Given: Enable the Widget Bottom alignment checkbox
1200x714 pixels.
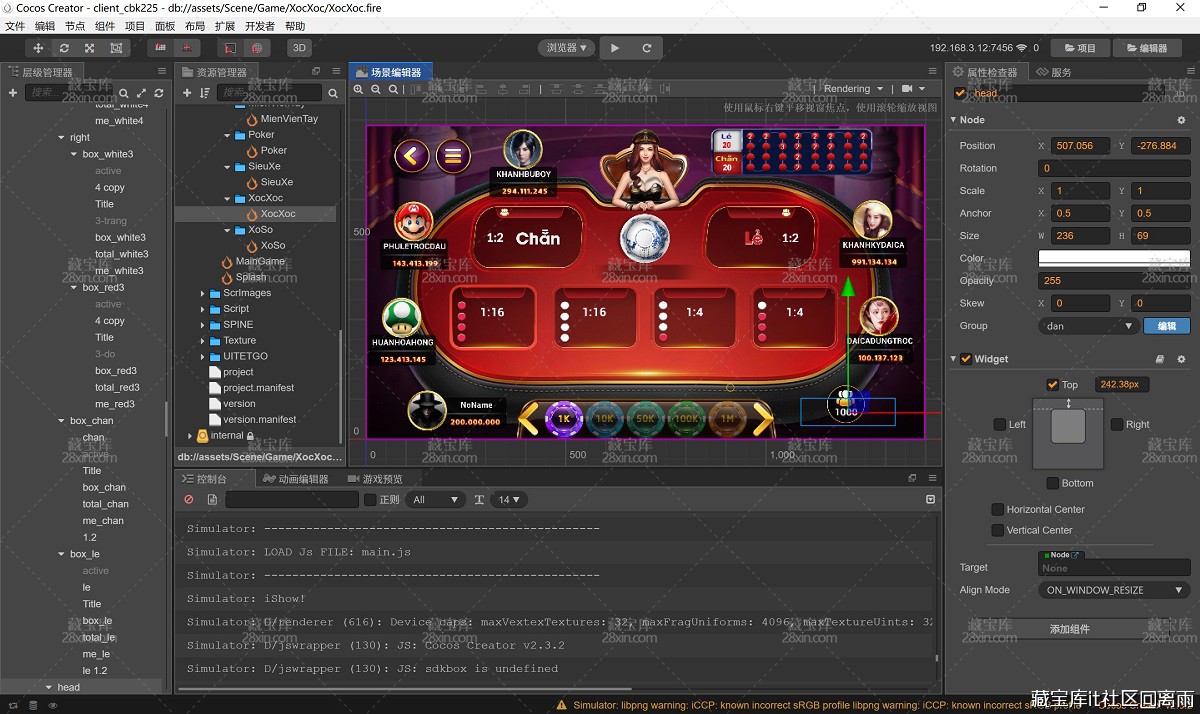Looking at the screenshot, I should coord(1052,483).
